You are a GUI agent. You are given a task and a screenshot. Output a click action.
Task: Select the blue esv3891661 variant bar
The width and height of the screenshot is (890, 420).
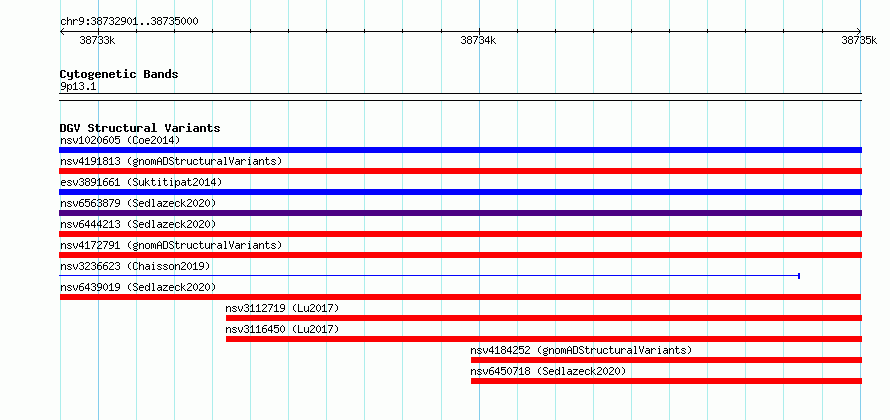tap(460, 192)
